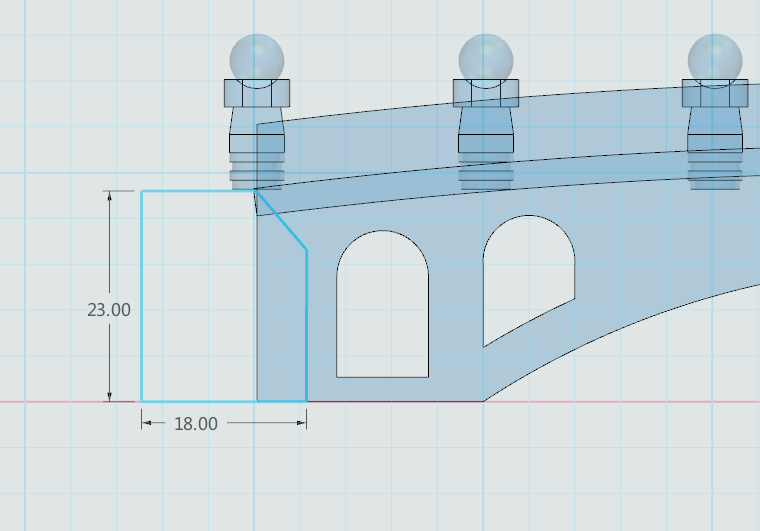Select the sketch's bottom-left corner point
The height and width of the screenshot is (531, 760).
coord(141,401)
